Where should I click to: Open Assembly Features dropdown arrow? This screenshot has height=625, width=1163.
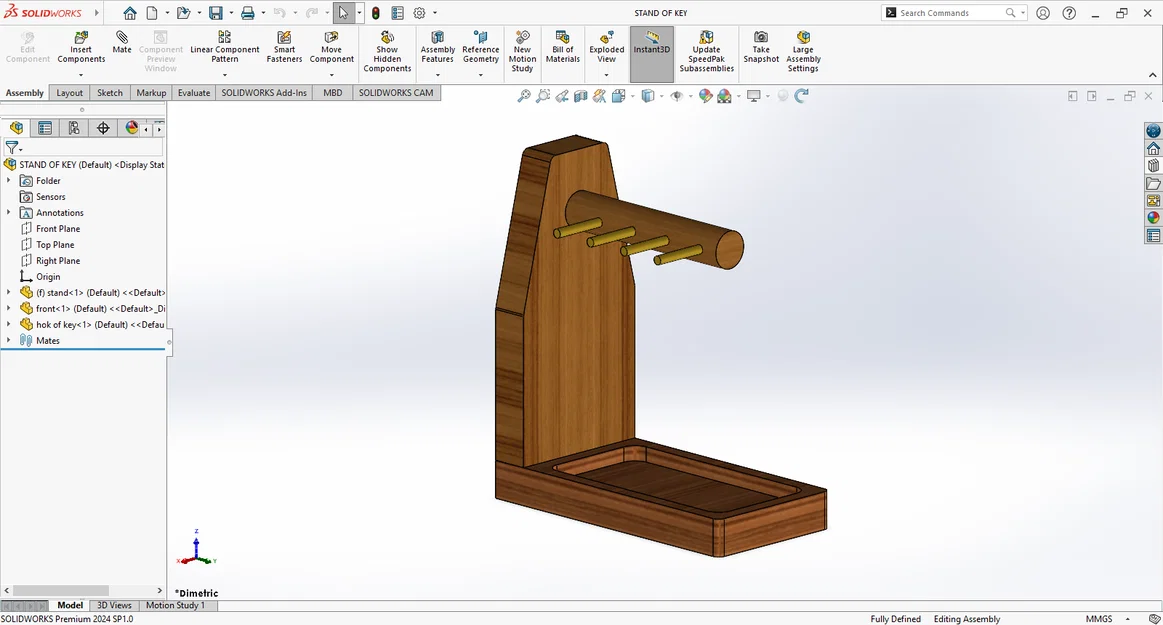pos(438,75)
